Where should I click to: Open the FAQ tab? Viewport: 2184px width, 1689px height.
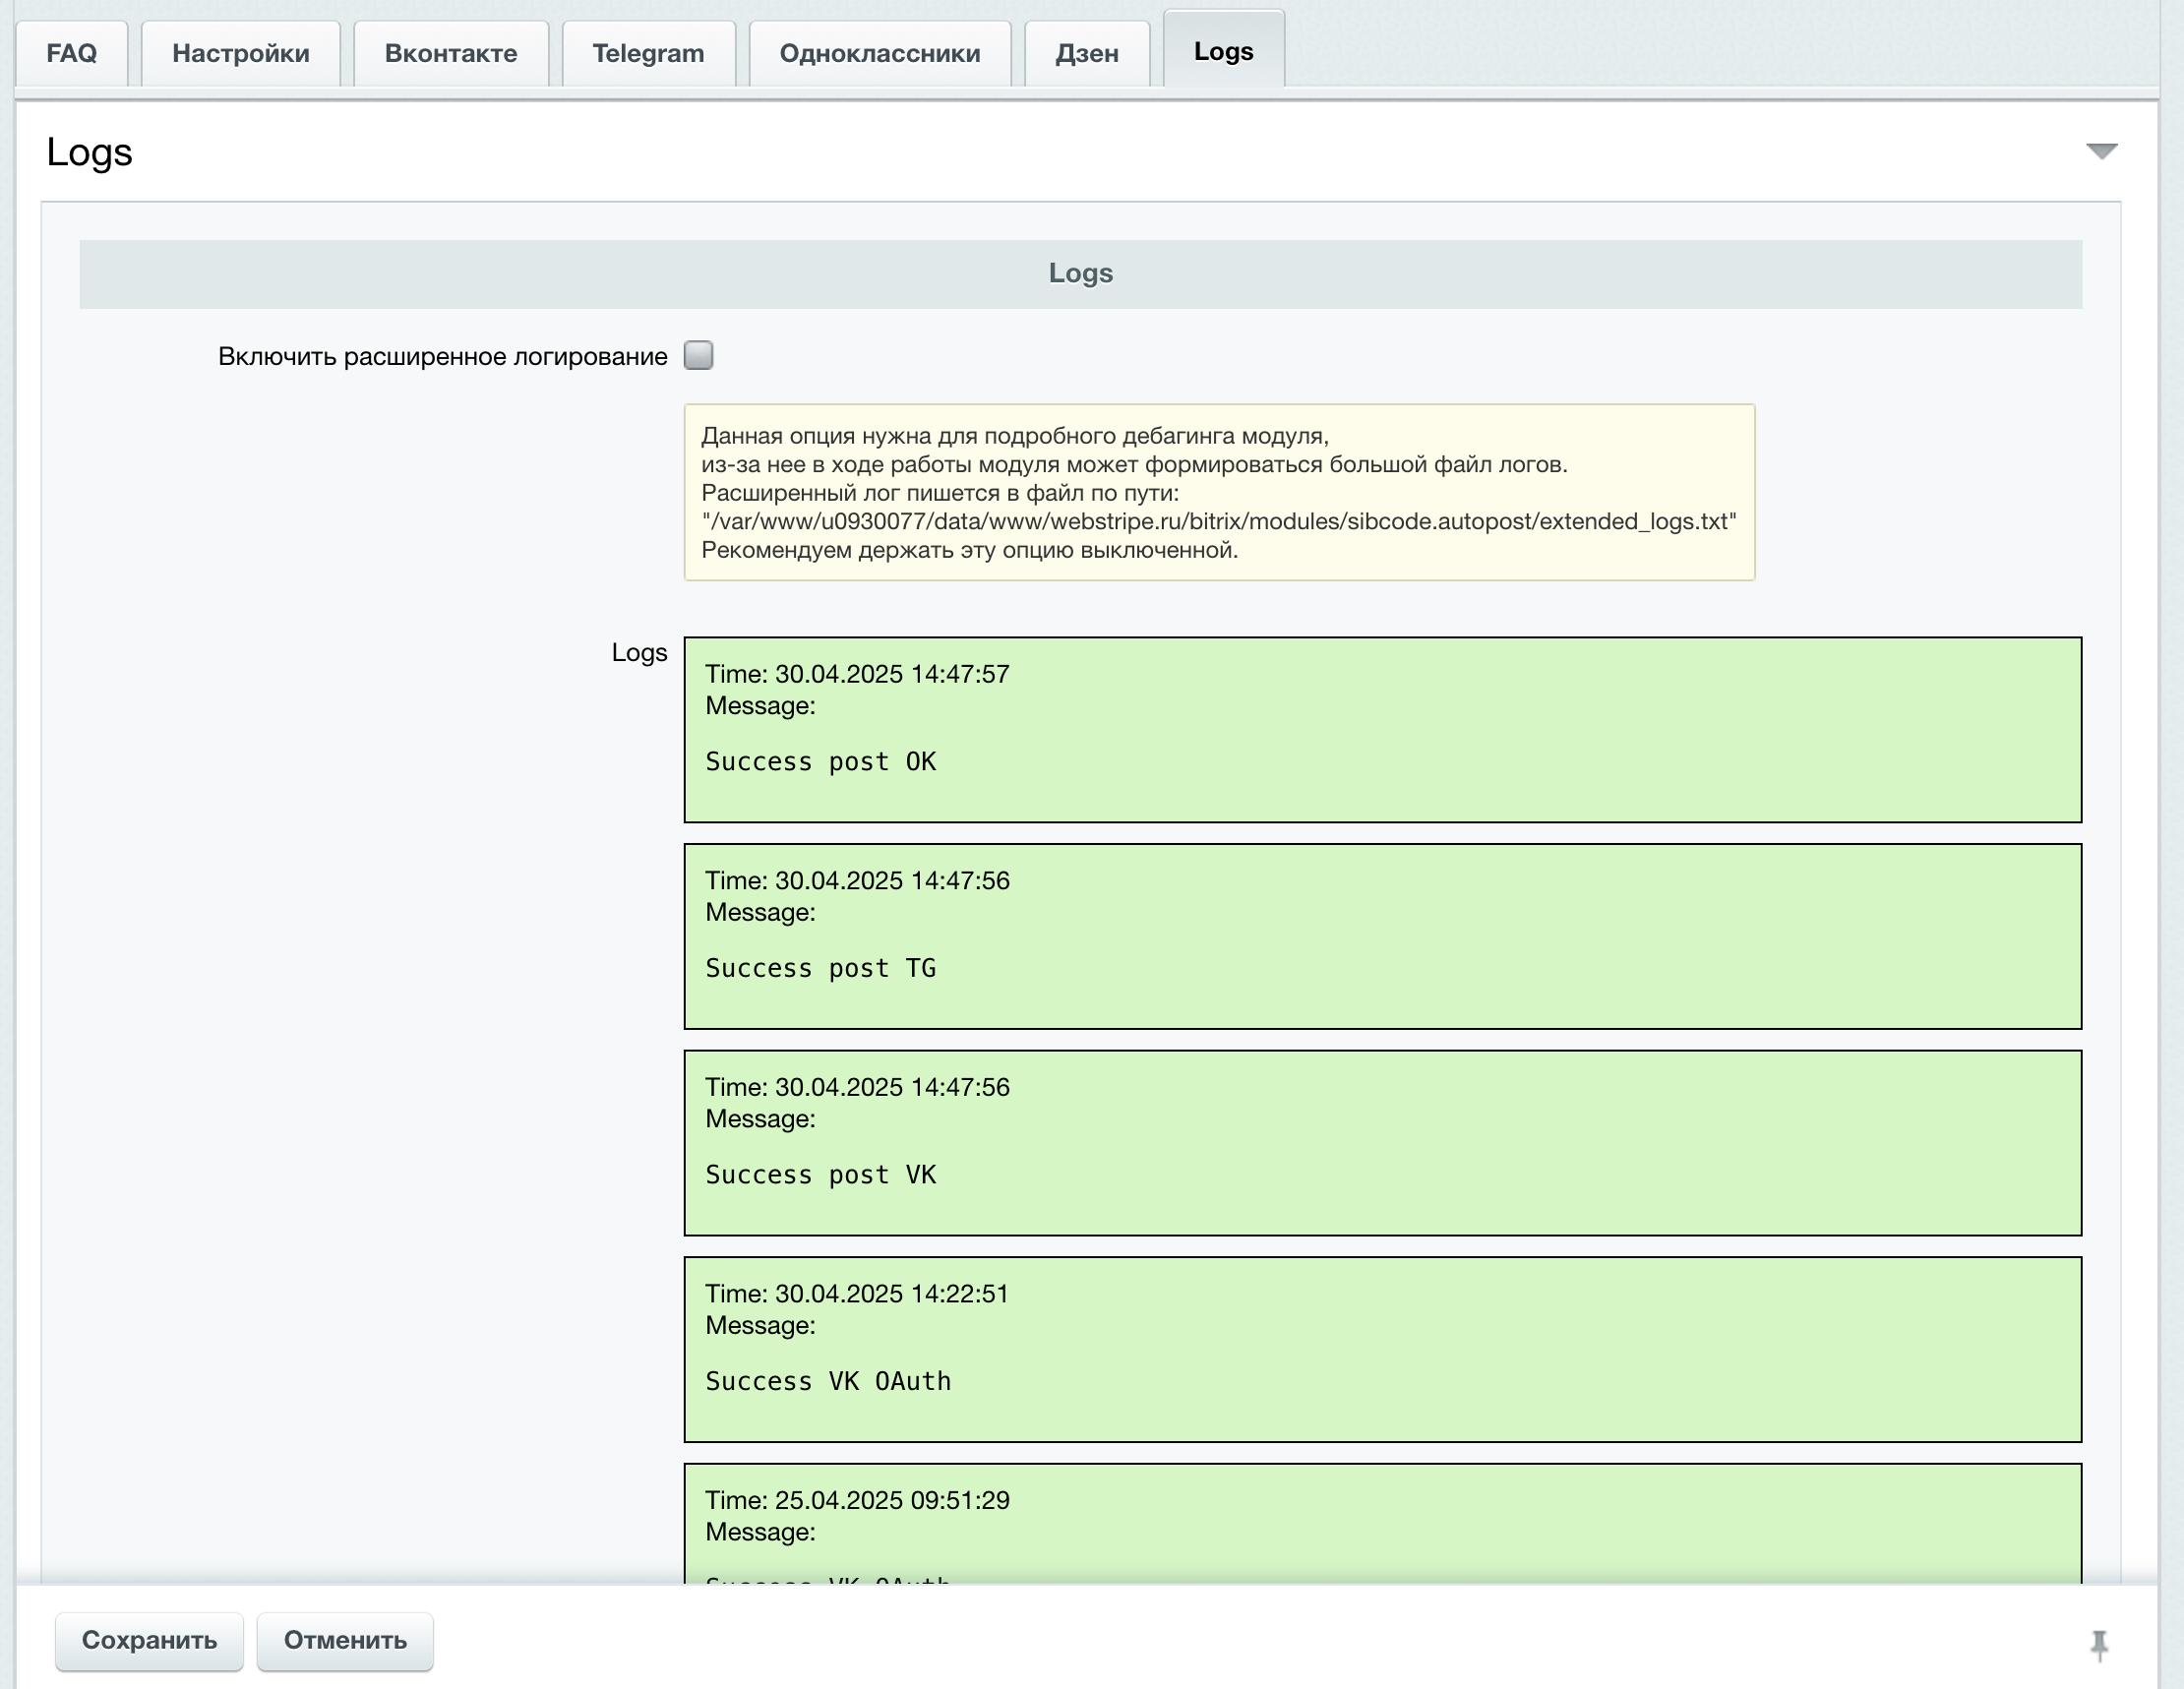click(x=71, y=53)
